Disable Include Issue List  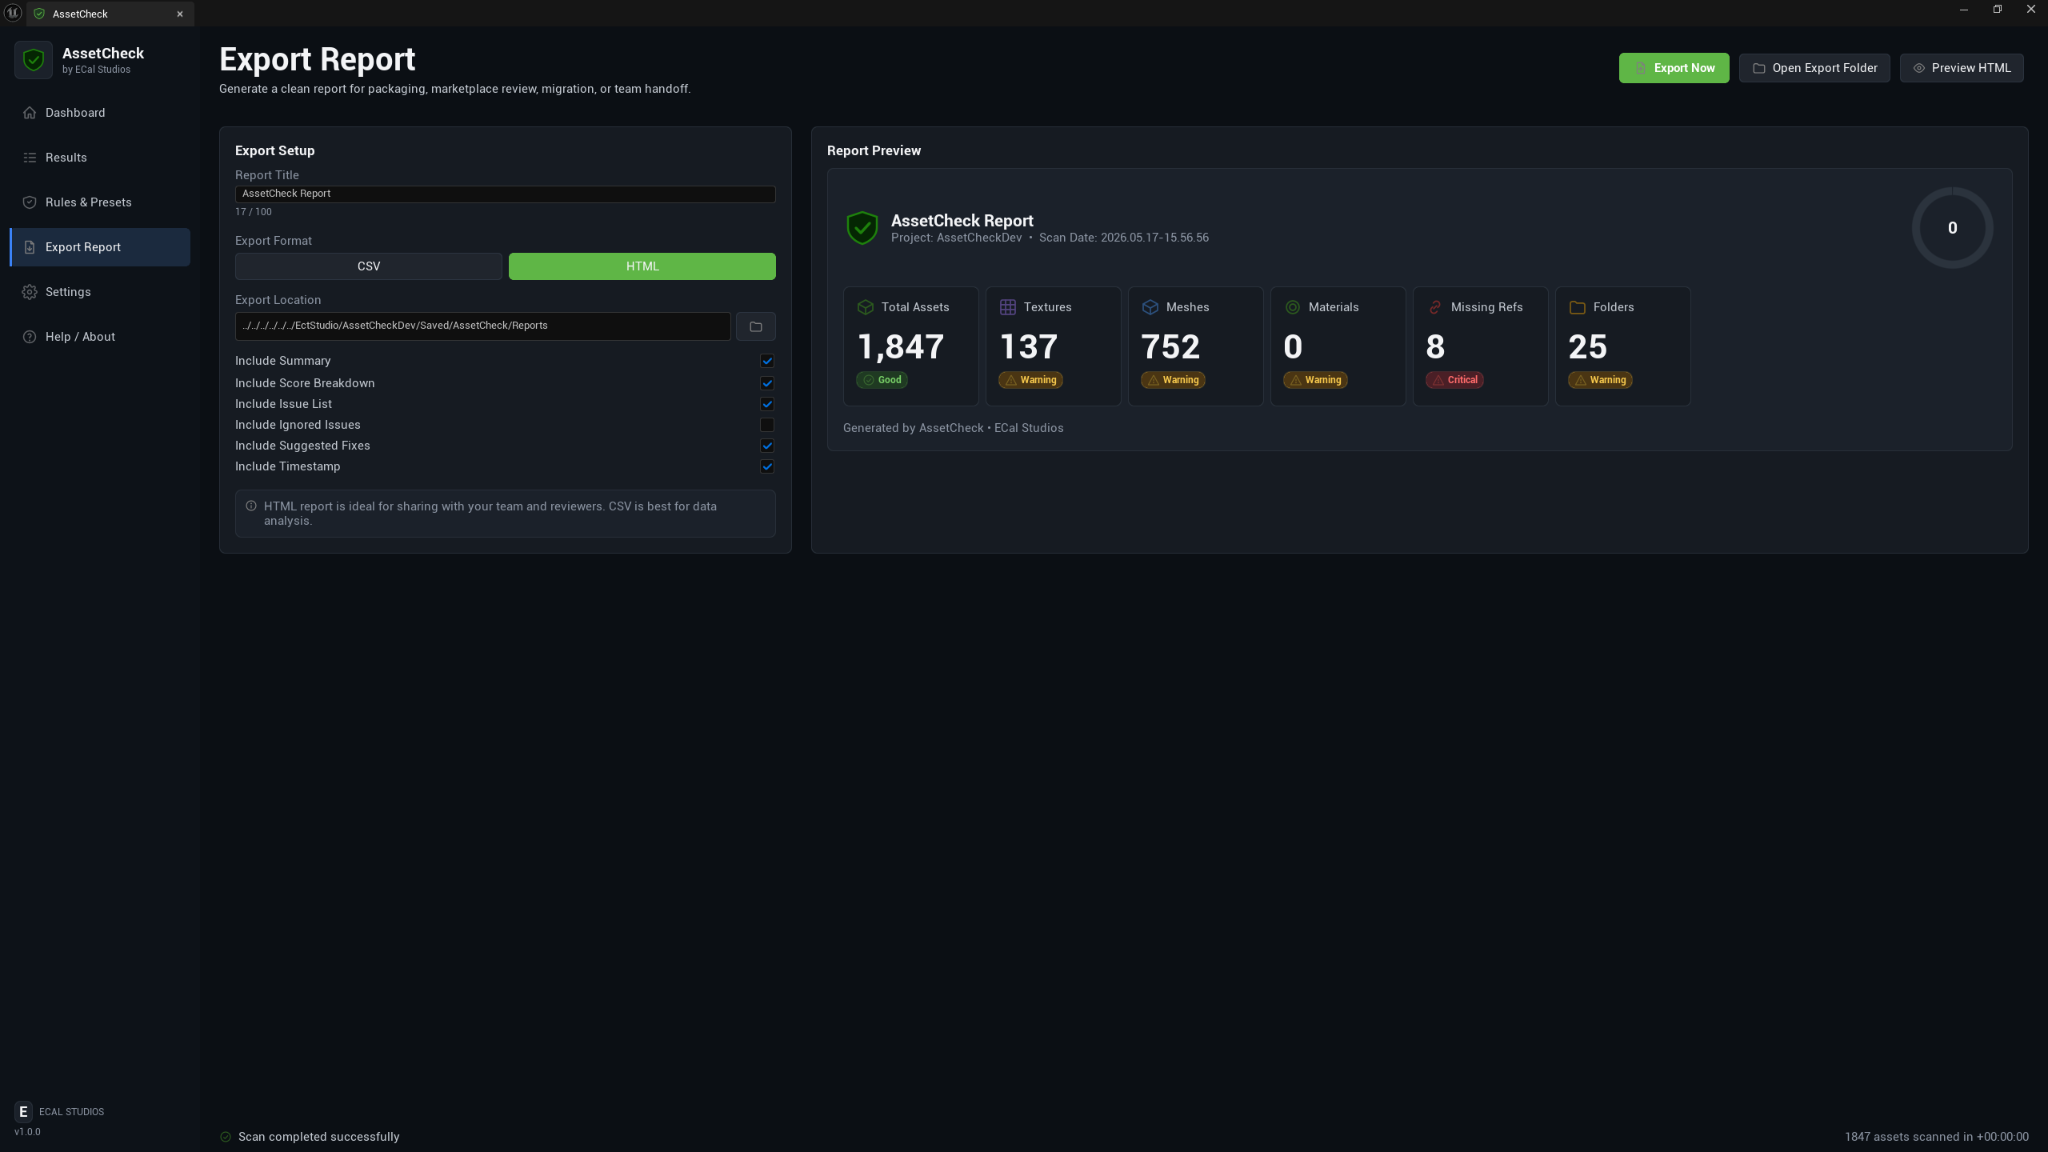pos(767,404)
